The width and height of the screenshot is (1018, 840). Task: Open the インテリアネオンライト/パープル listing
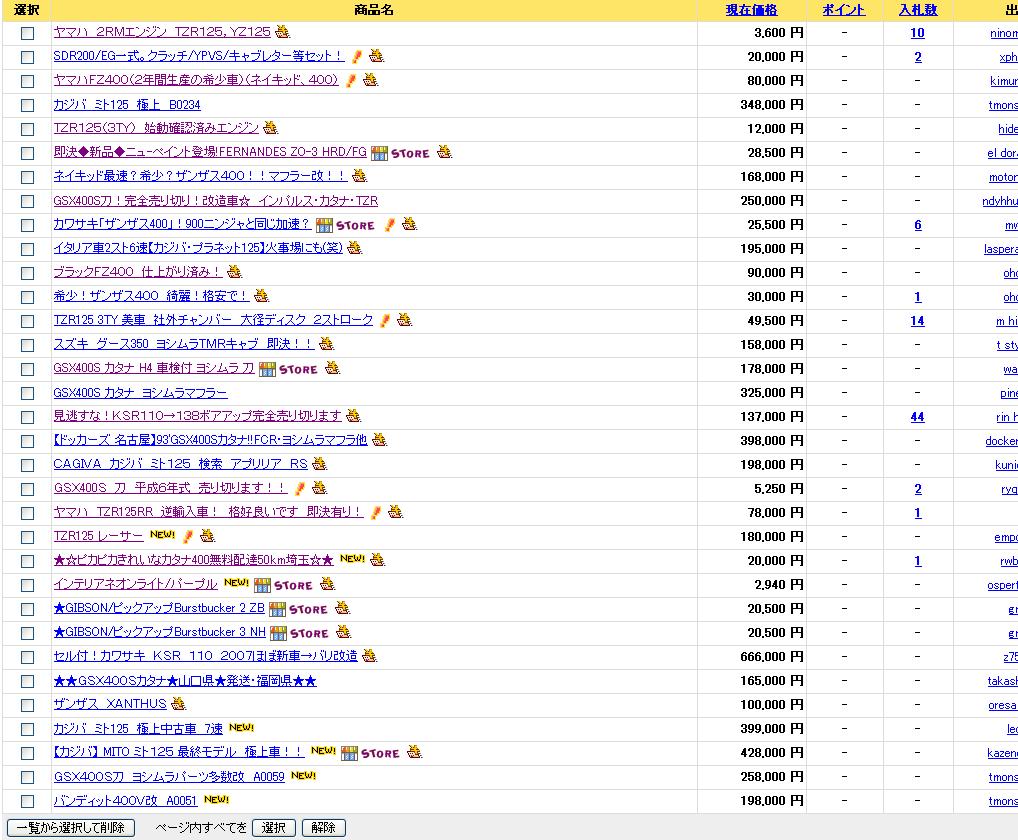pyautogui.click(x=135, y=584)
